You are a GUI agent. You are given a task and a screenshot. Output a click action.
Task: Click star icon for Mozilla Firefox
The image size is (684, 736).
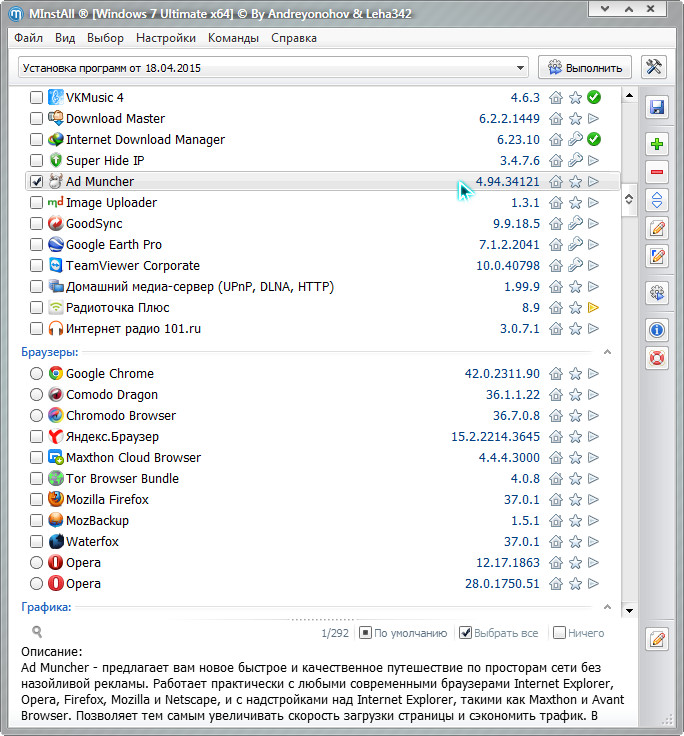coord(575,500)
